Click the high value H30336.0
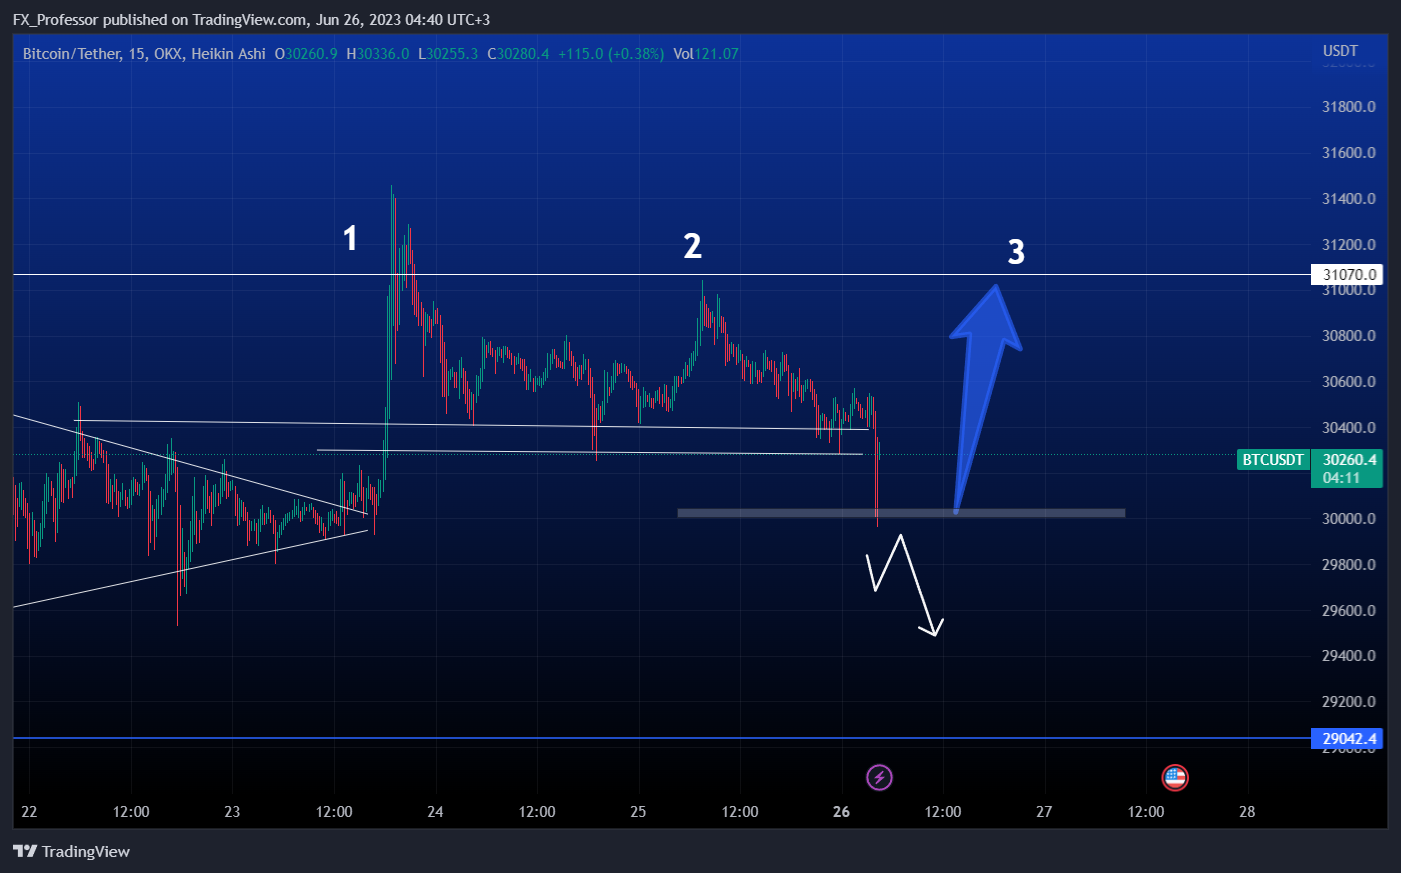Viewport: 1401px width, 873px height. 377,54
